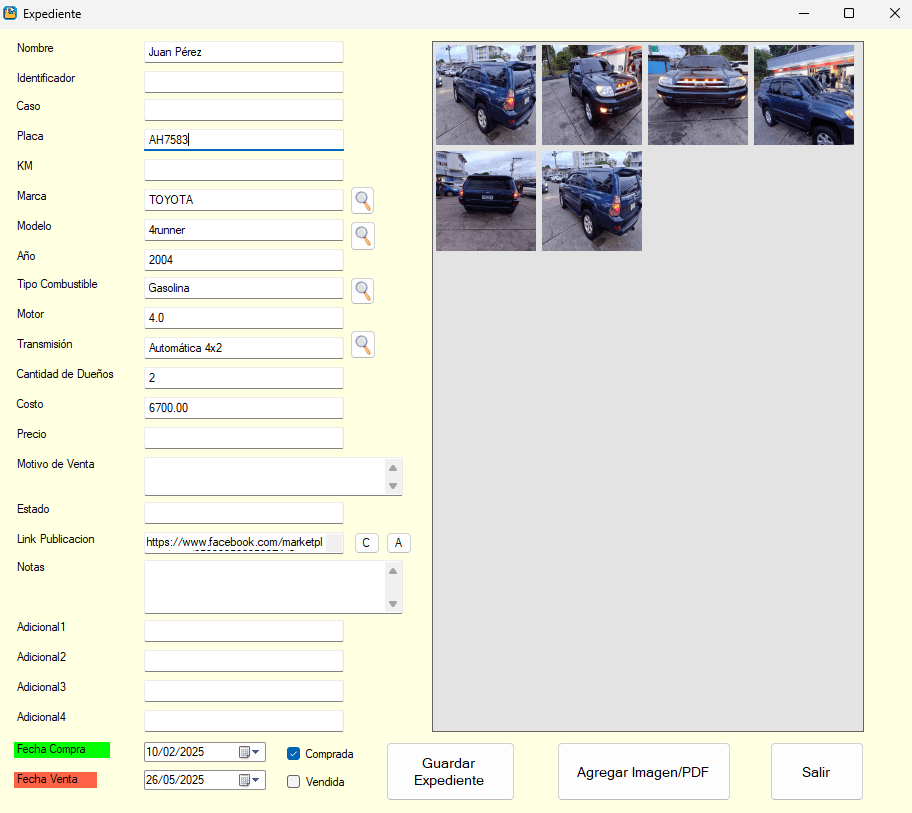This screenshot has width=912, height=813.
Task: Select the fourth thumbnail showing side profile
Action: coord(804,94)
